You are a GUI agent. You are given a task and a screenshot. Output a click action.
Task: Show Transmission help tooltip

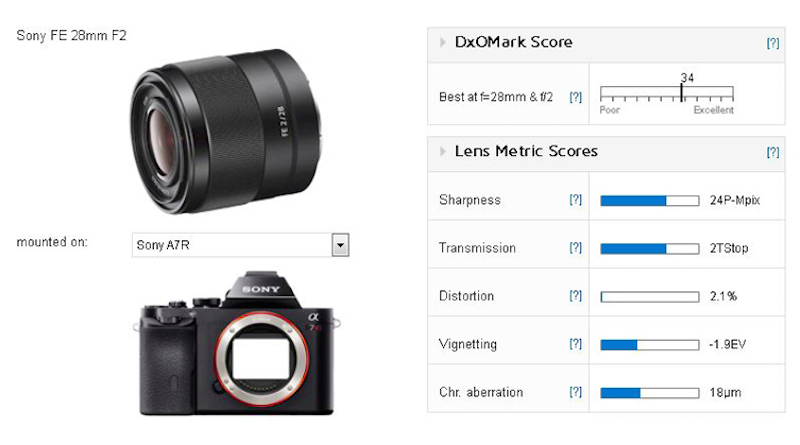pyautogui.click(x=576, y=248)
